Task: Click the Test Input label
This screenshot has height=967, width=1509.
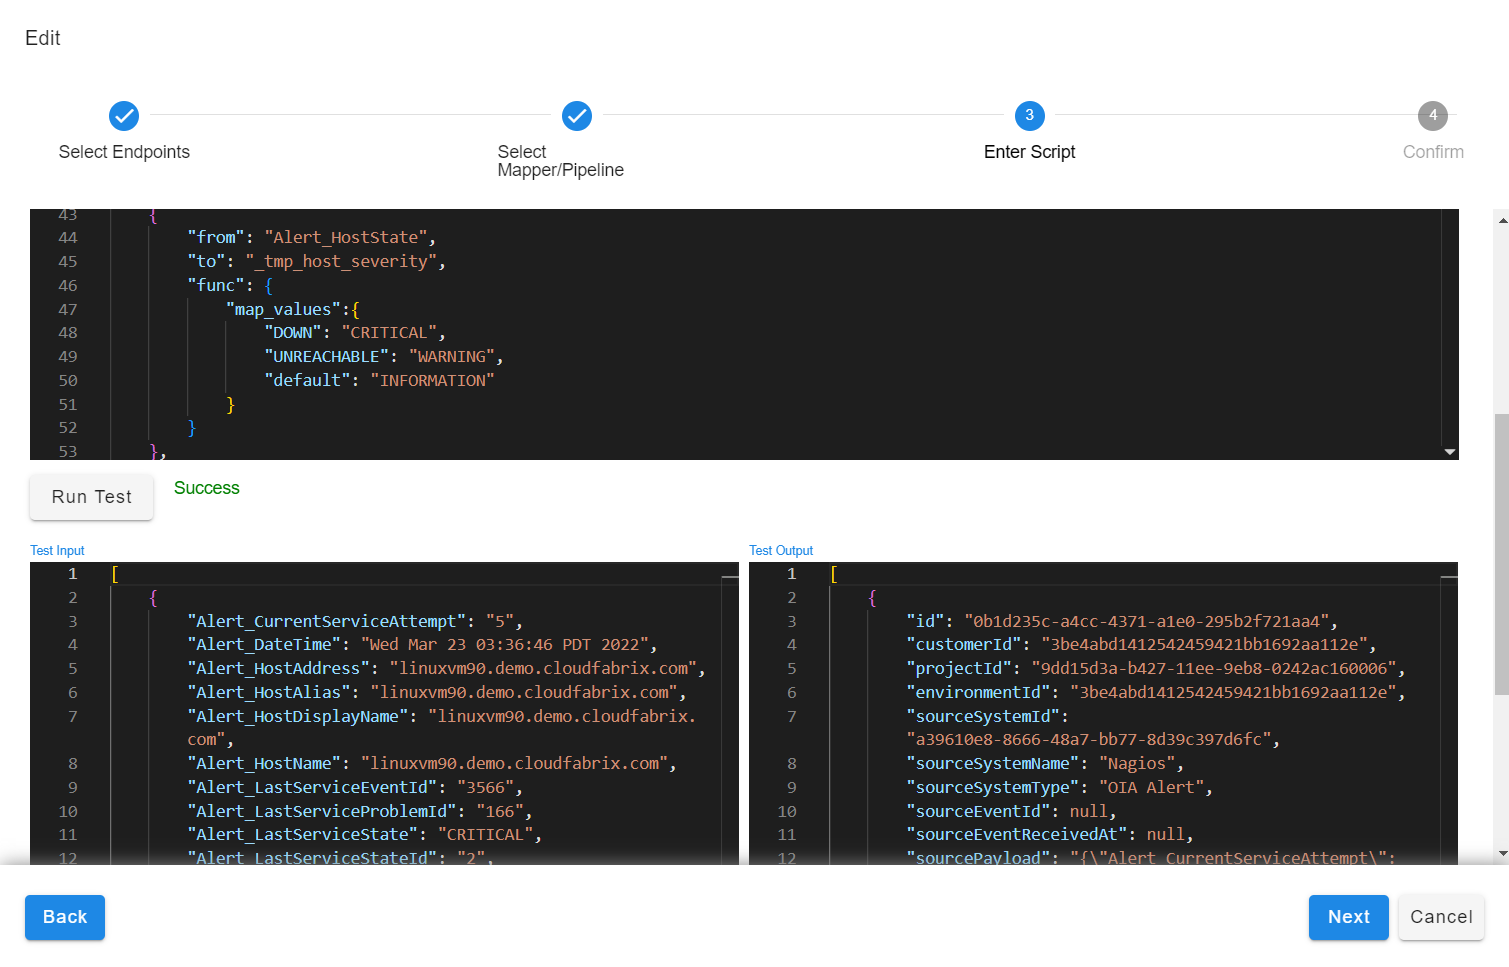Action: click(57, 551)
